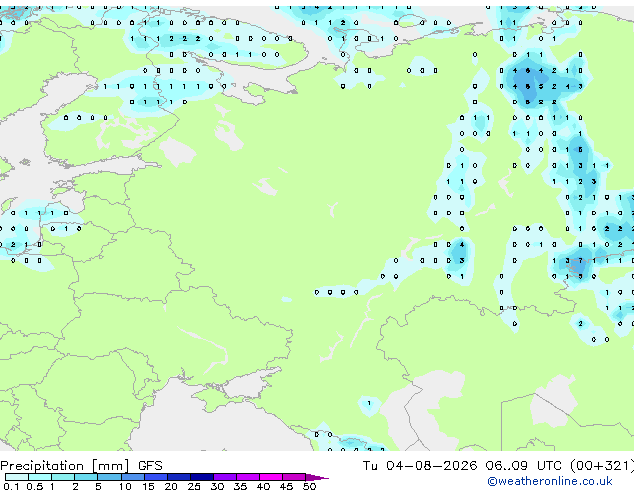Click the 45–50 mm legend color swatch
The height and width of the screenshot is (490, 634).
[294, 477]
